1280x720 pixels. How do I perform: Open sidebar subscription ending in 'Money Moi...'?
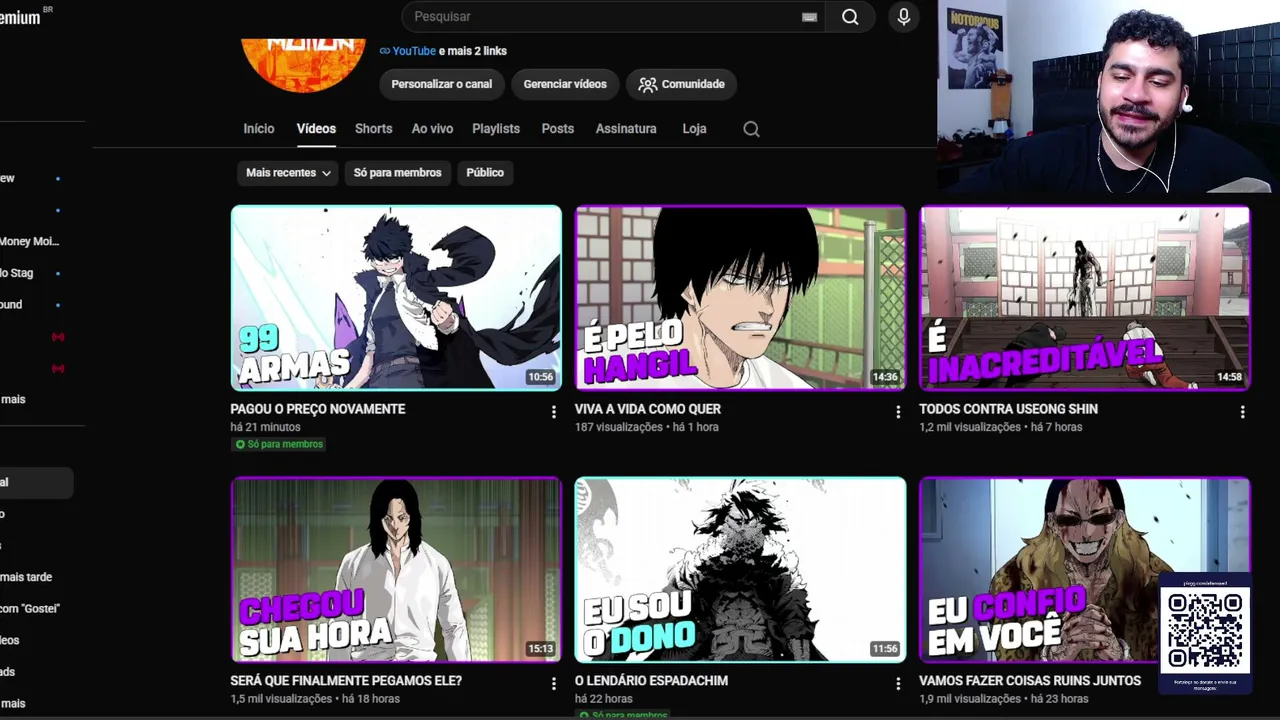tap(30, 241)
